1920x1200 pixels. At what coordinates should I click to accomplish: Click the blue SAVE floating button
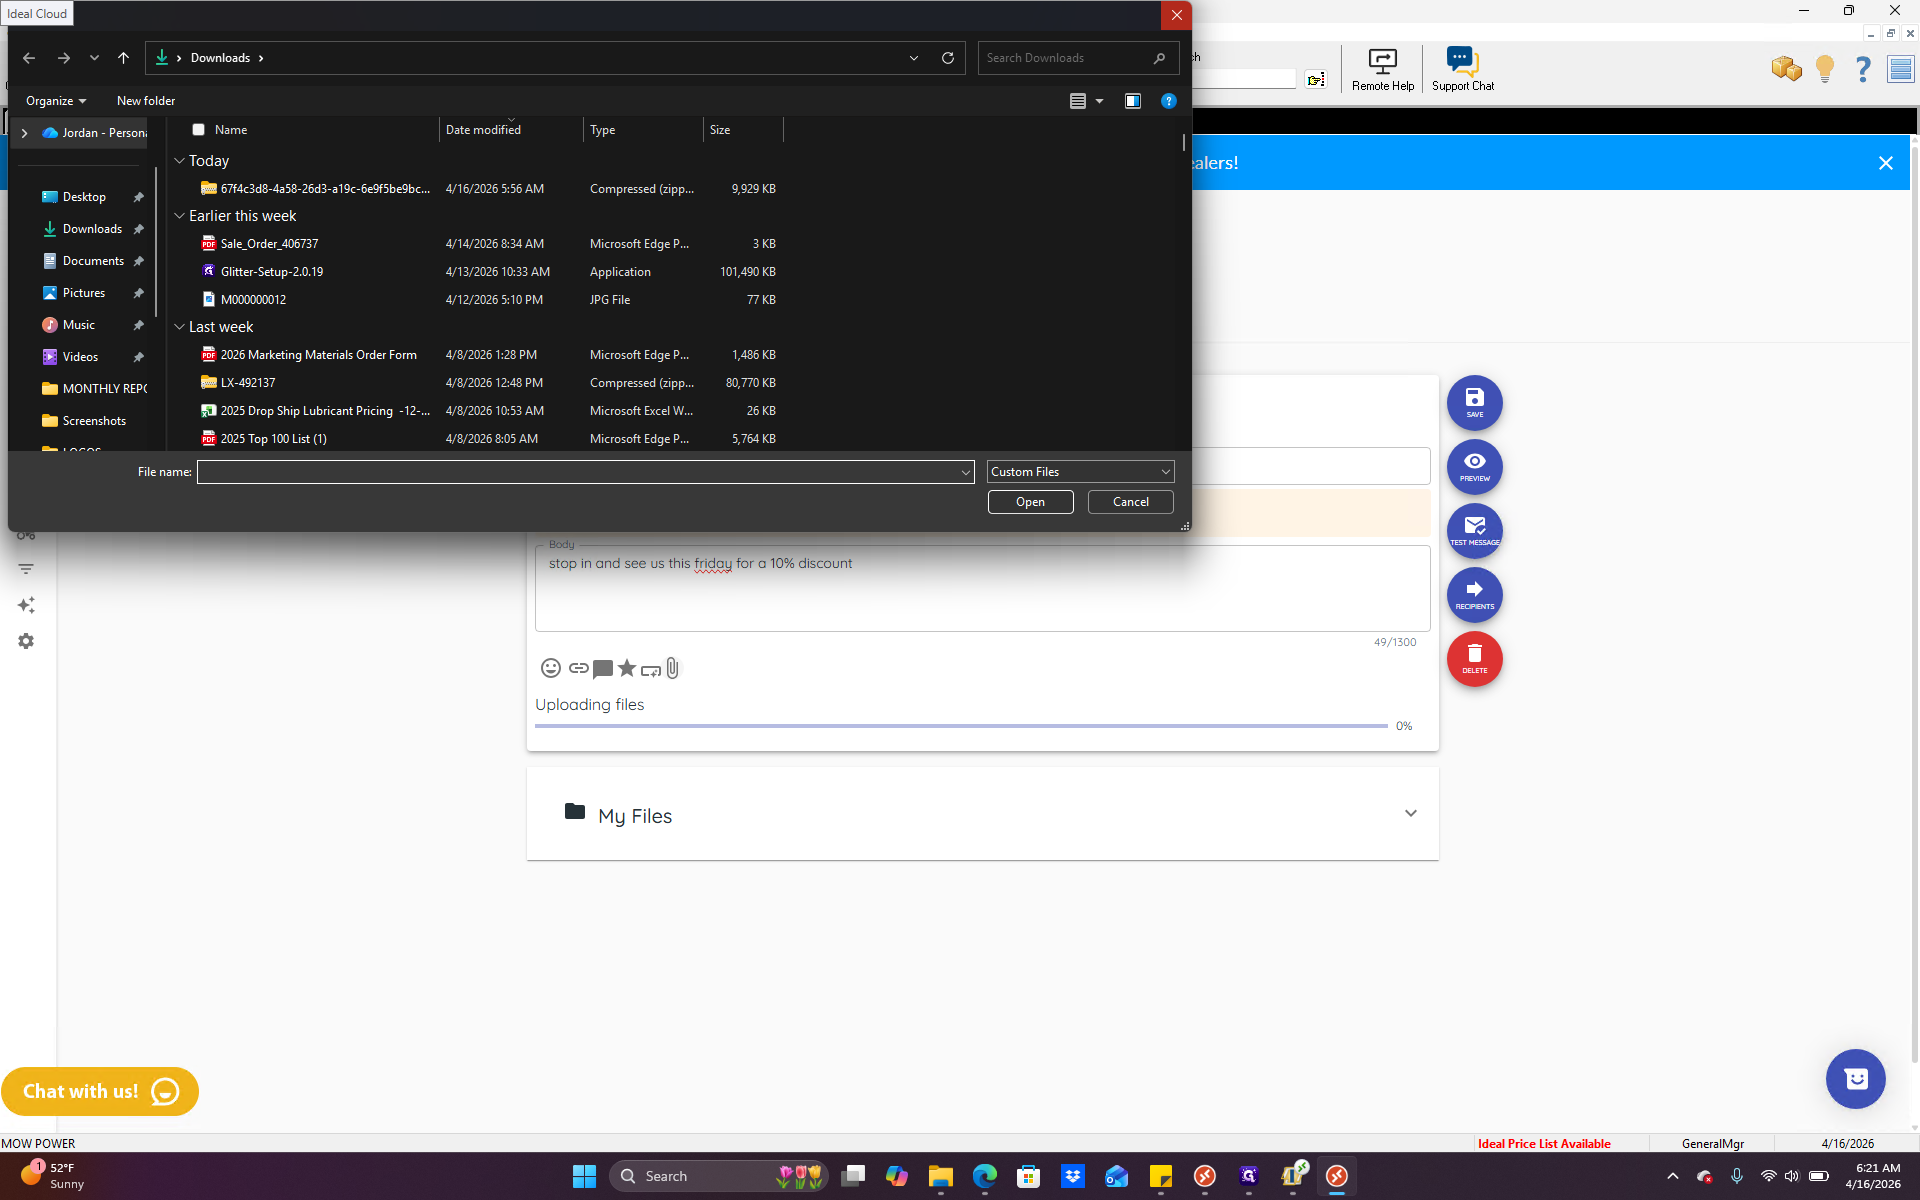pyautogui.click(x=1474, y=402)
